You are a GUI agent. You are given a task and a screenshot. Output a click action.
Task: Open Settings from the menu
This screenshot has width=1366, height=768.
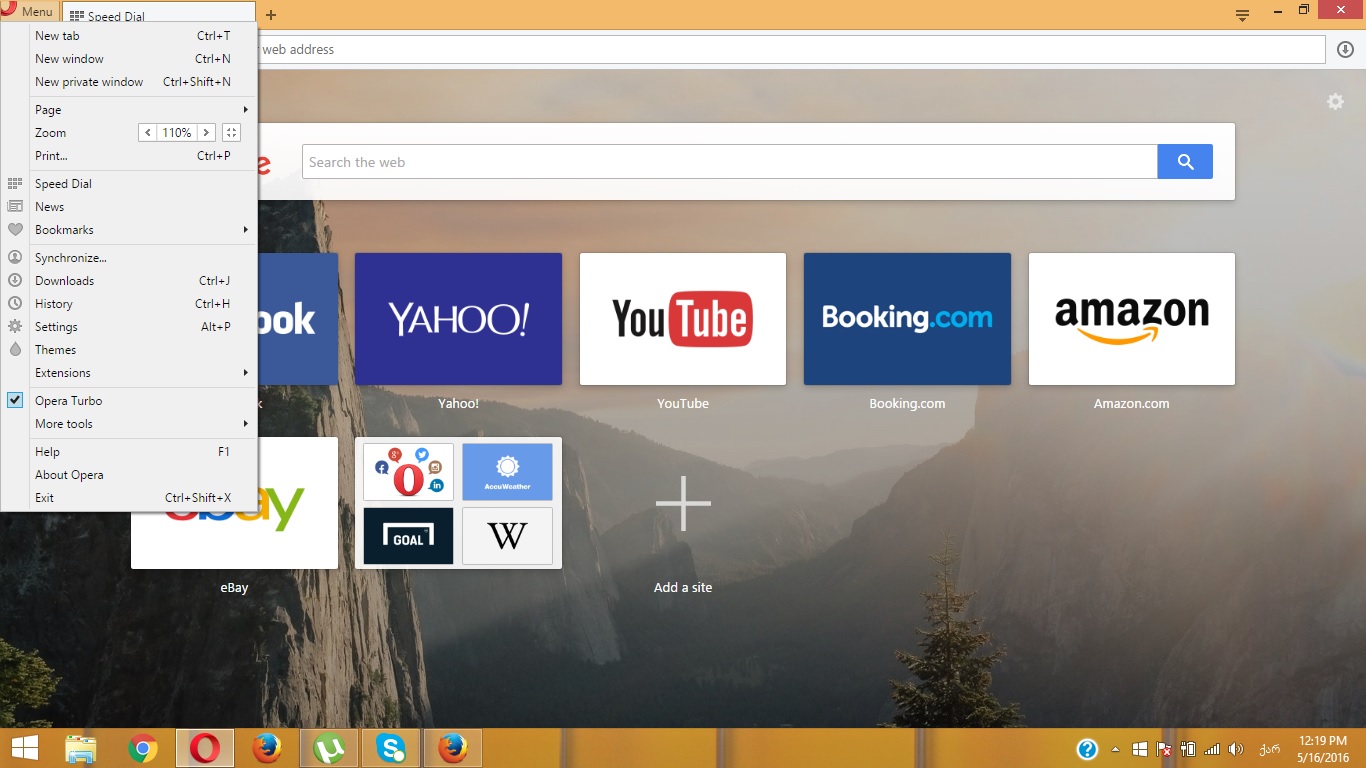(130, 327)
